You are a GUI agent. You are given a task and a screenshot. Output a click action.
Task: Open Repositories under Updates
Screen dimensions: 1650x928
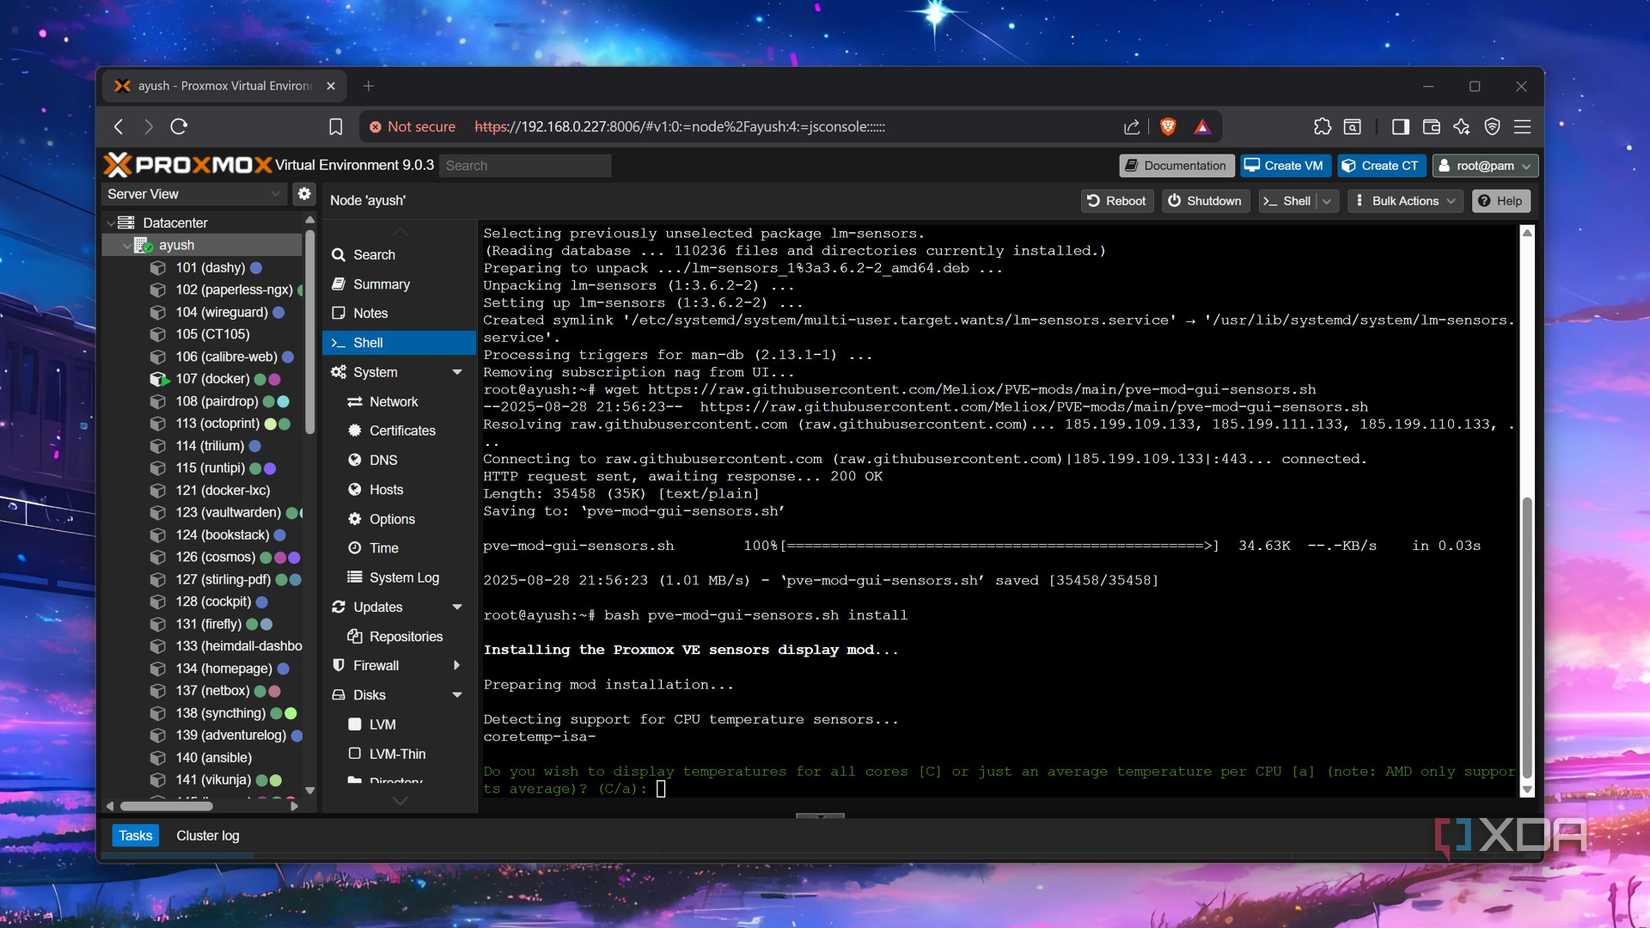click(405, 636)
